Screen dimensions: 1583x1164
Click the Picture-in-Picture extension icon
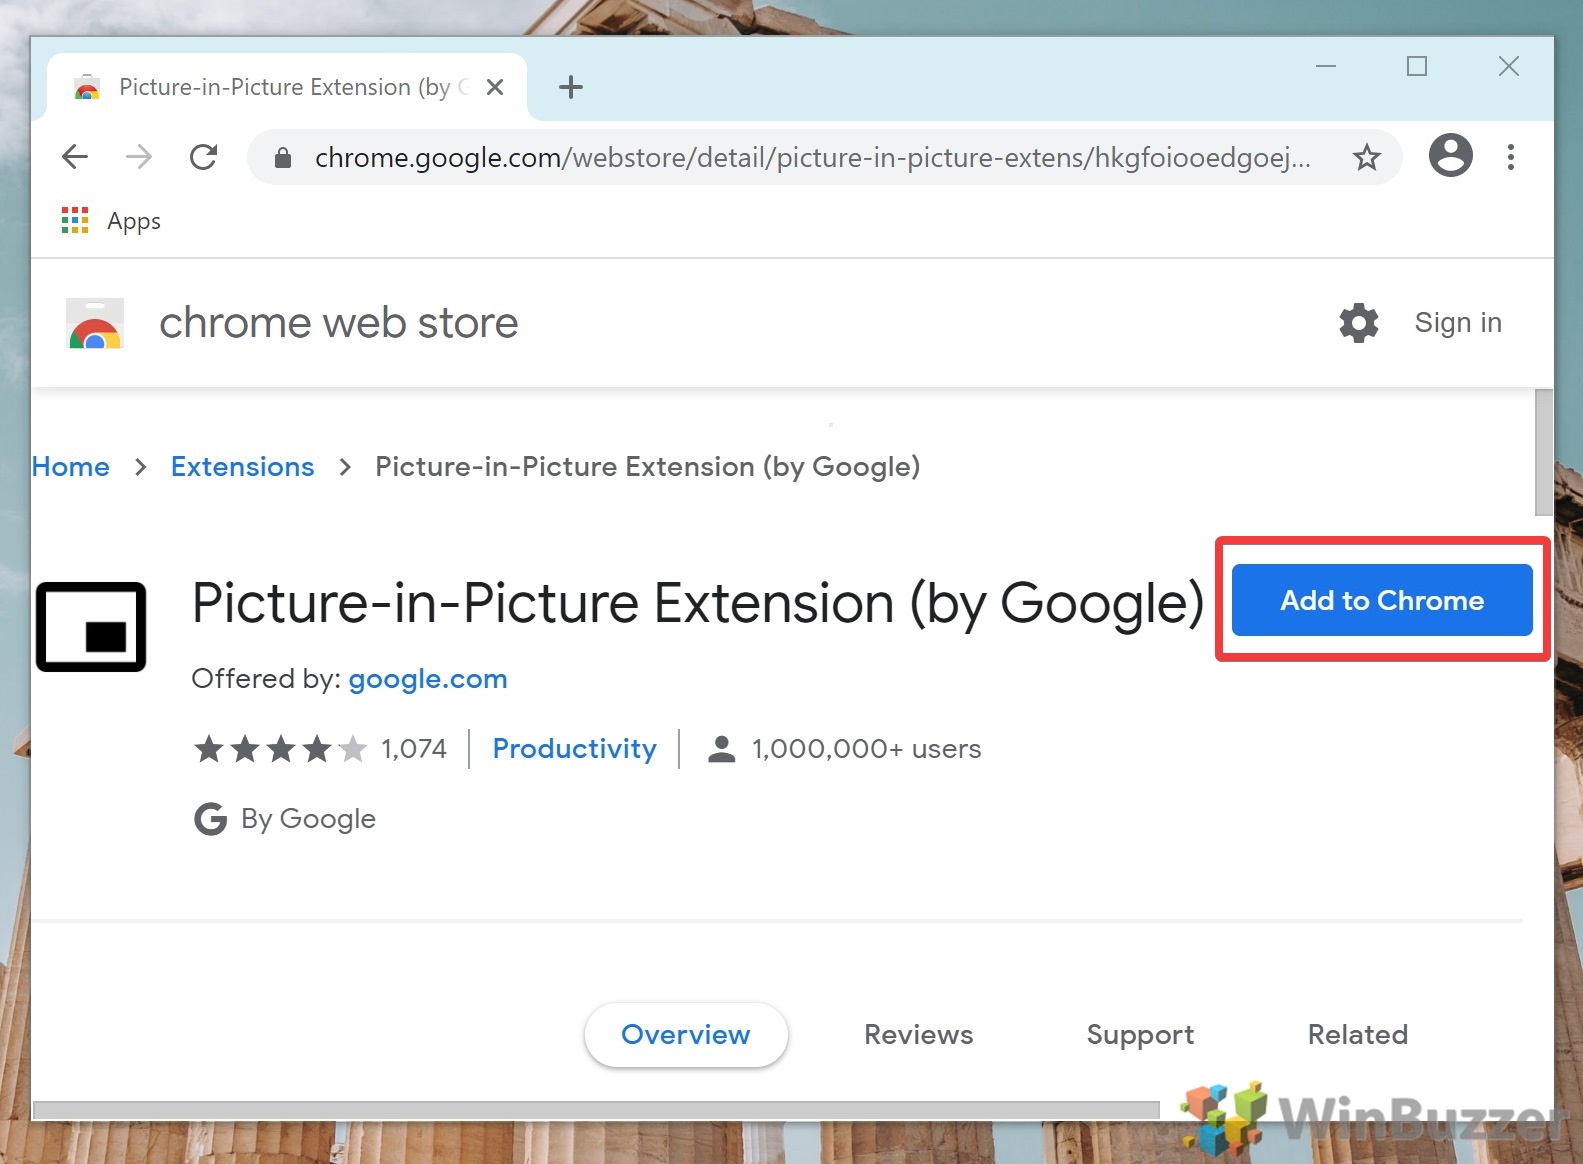(91, 627)
